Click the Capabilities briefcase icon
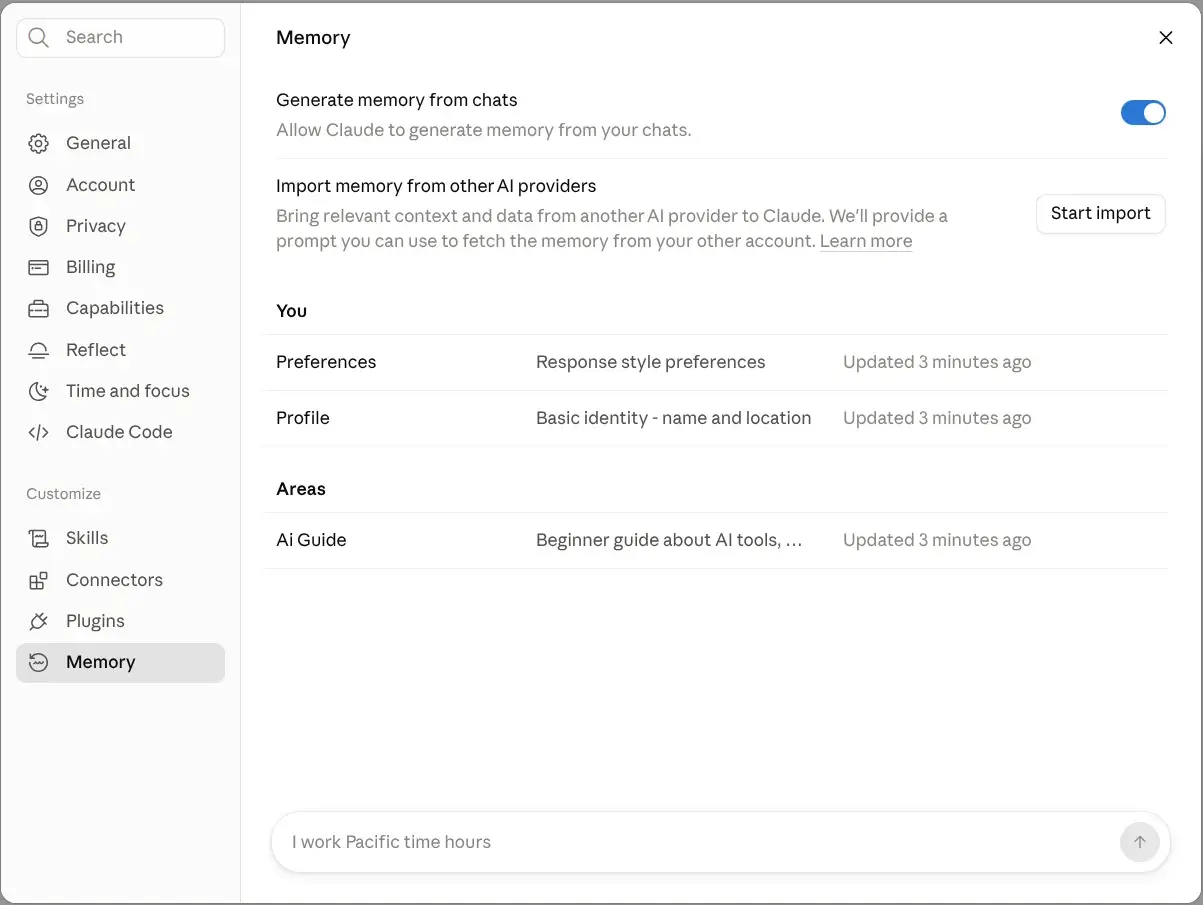 pyautogui.click(x=38, y=309)
